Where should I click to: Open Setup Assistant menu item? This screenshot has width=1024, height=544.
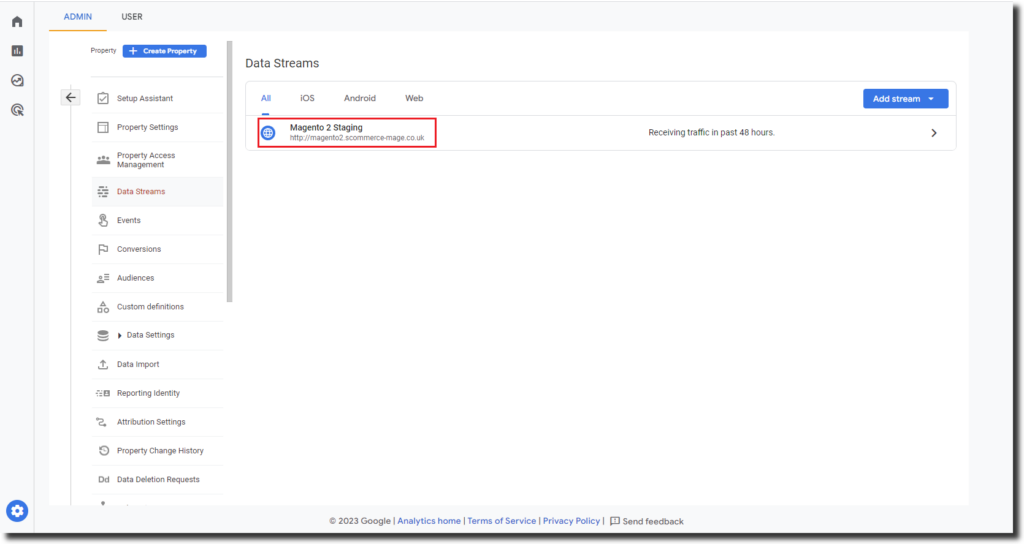[x=144, y=98]
